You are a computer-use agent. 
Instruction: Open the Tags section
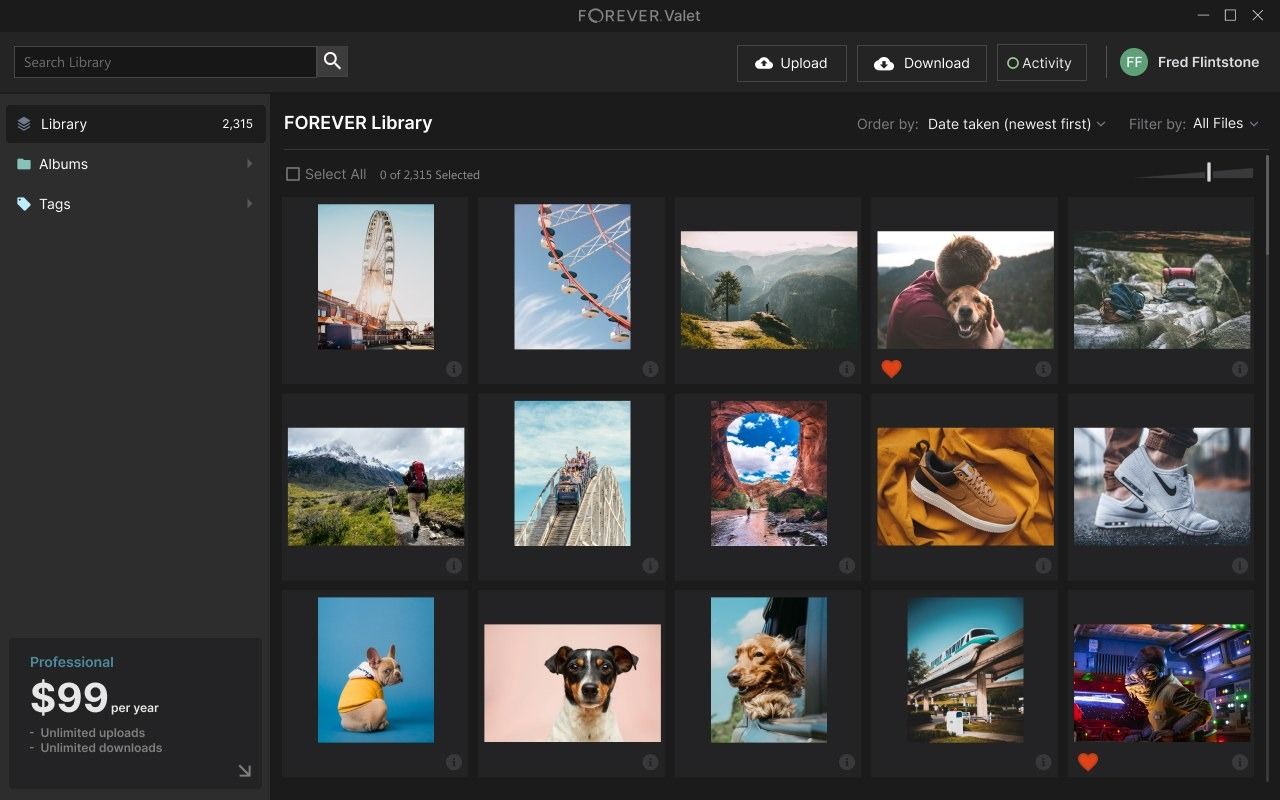[x=136, y=204]
